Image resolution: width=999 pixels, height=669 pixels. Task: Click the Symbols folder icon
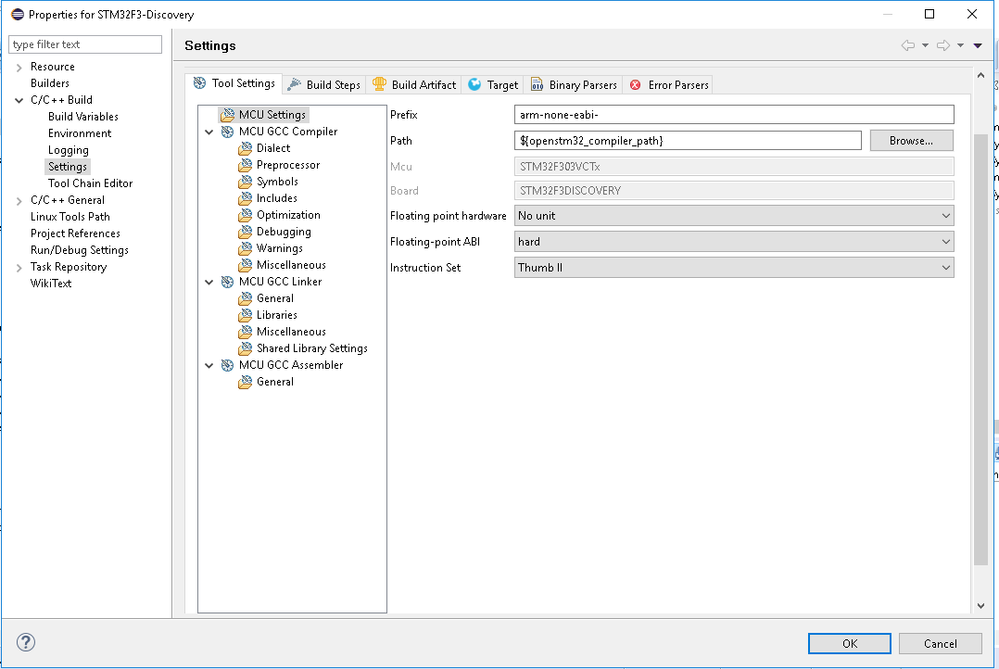click(x=245, y=182)
